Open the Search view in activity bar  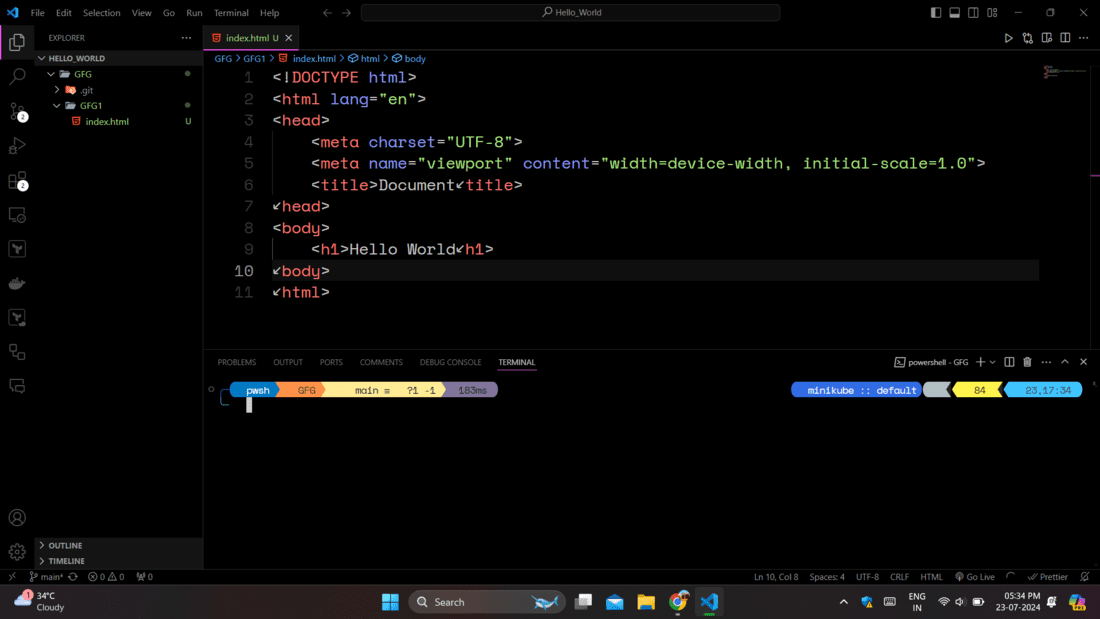pyautogui.click(x=17, y=76)
